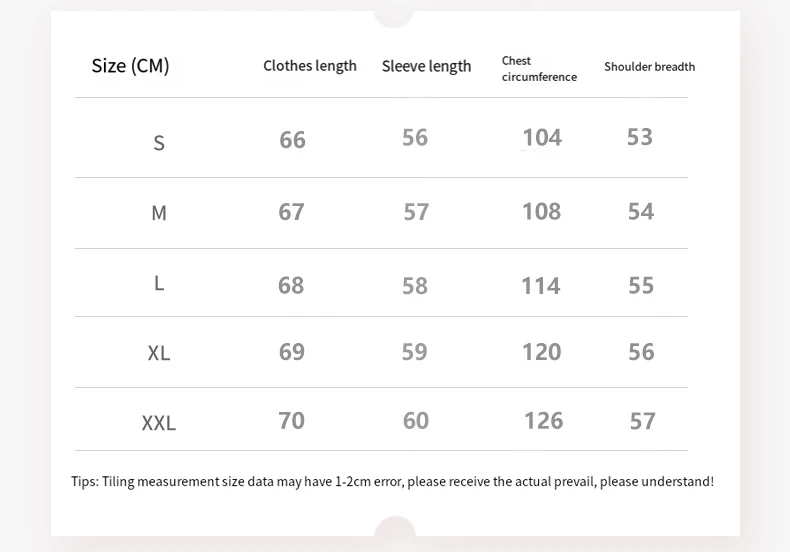Select the XL size row label
The width and height of the screenshot is (790, 552).
[159, 353]
